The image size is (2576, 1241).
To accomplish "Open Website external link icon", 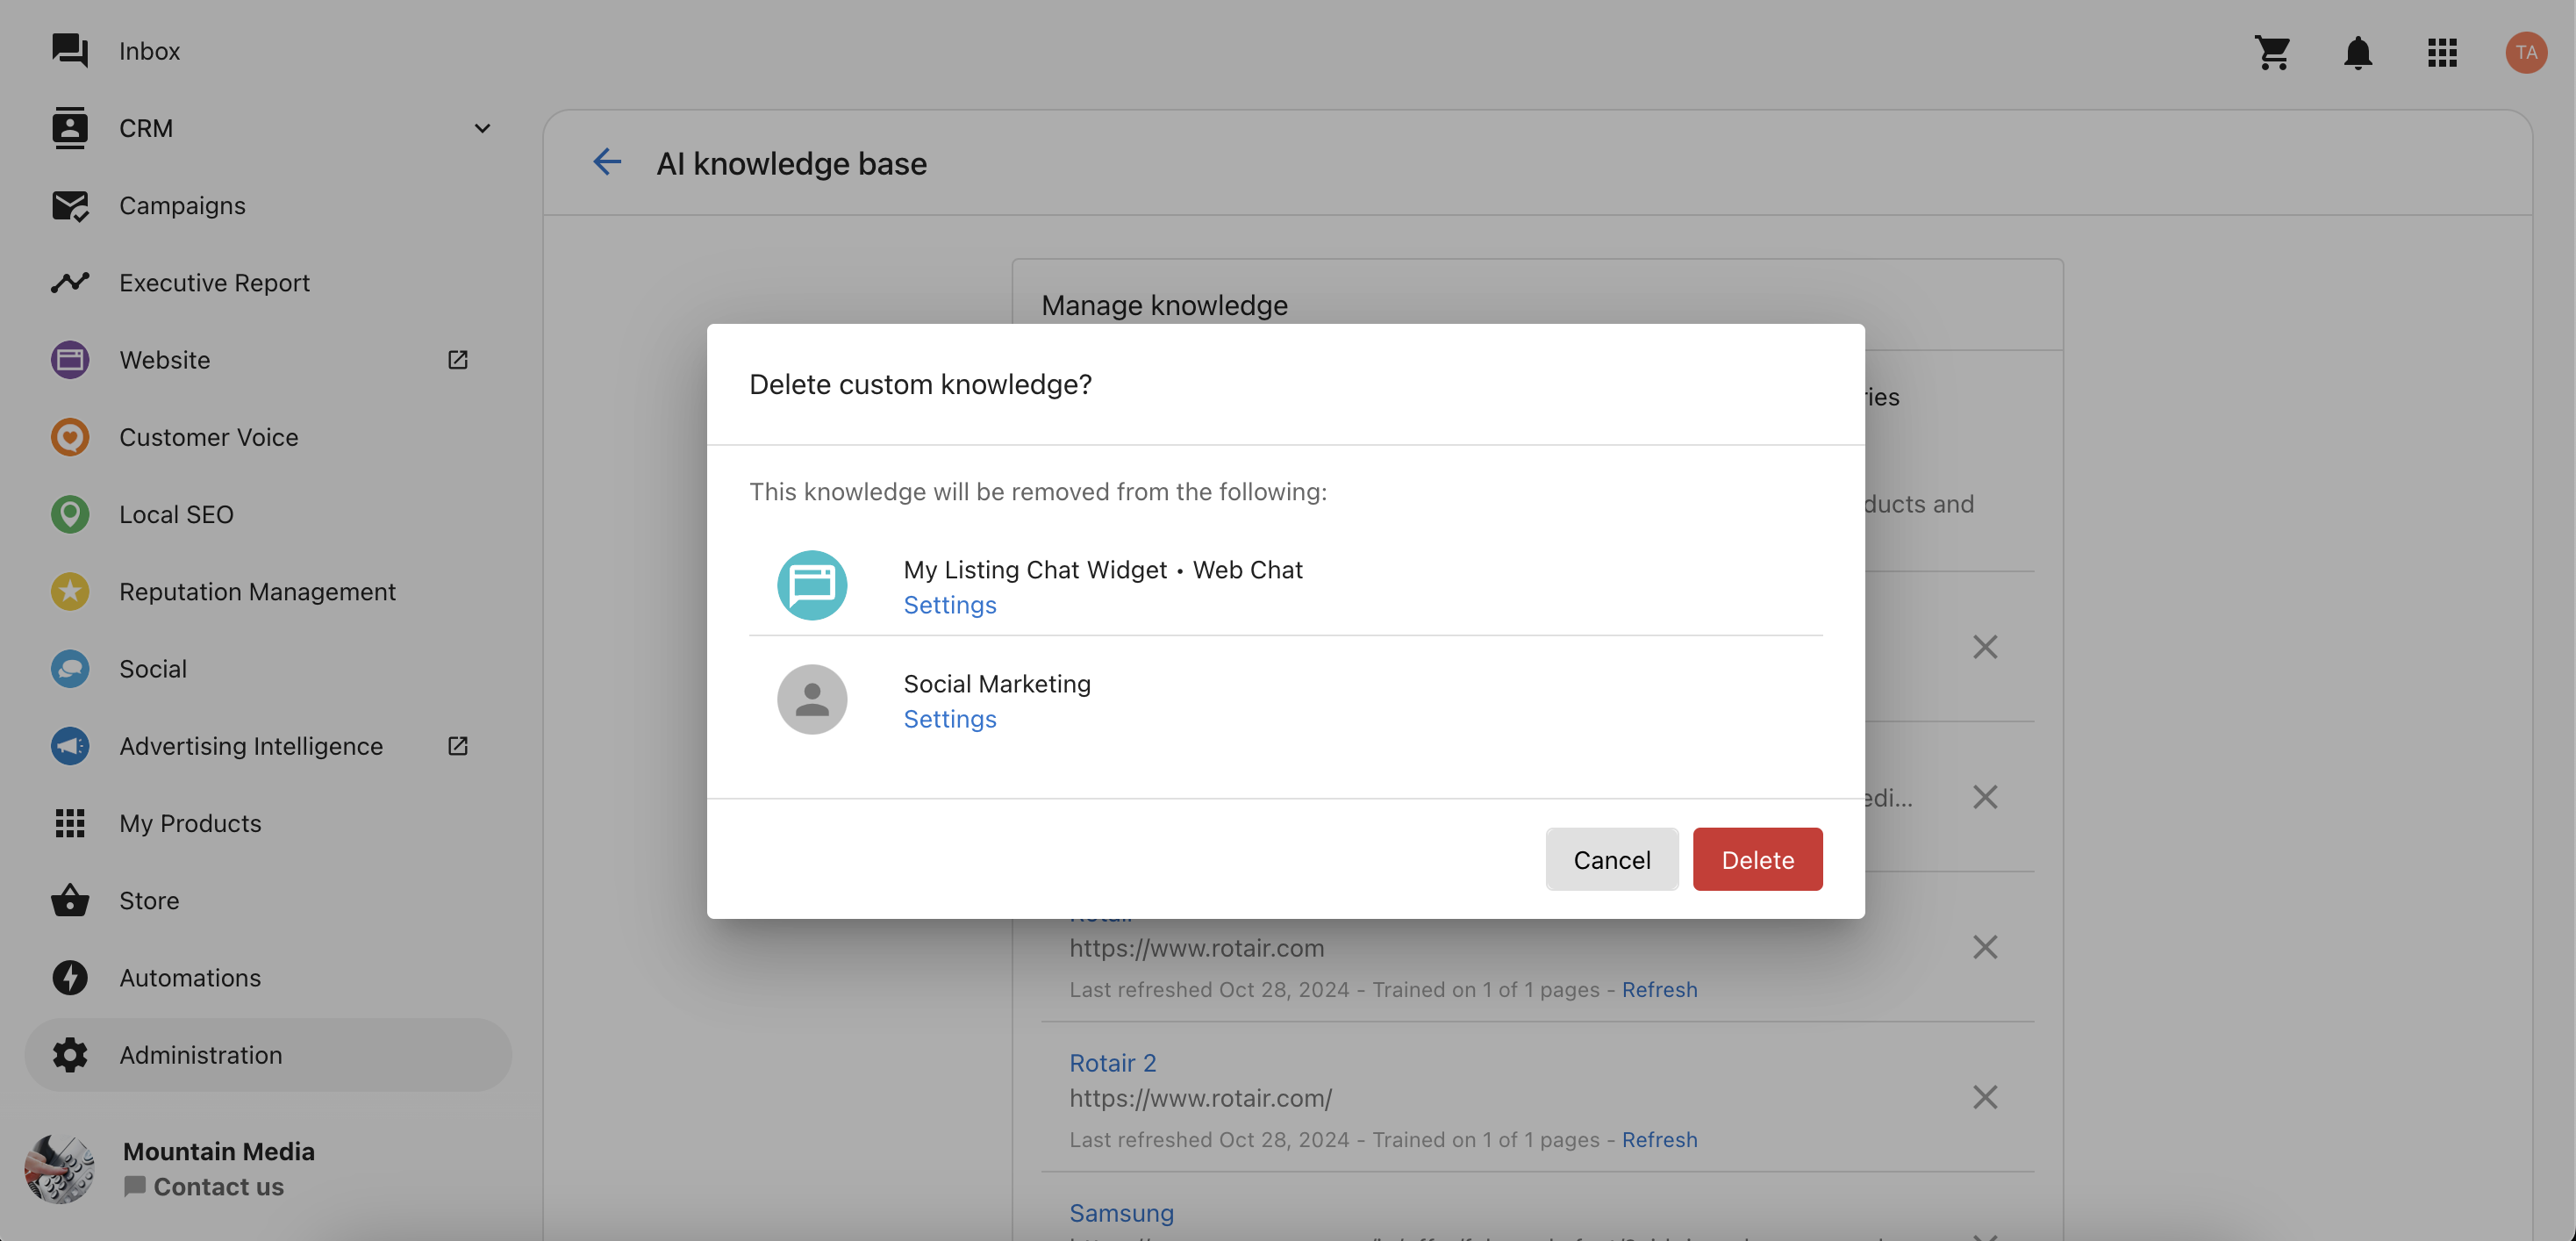I will point(458,360).
